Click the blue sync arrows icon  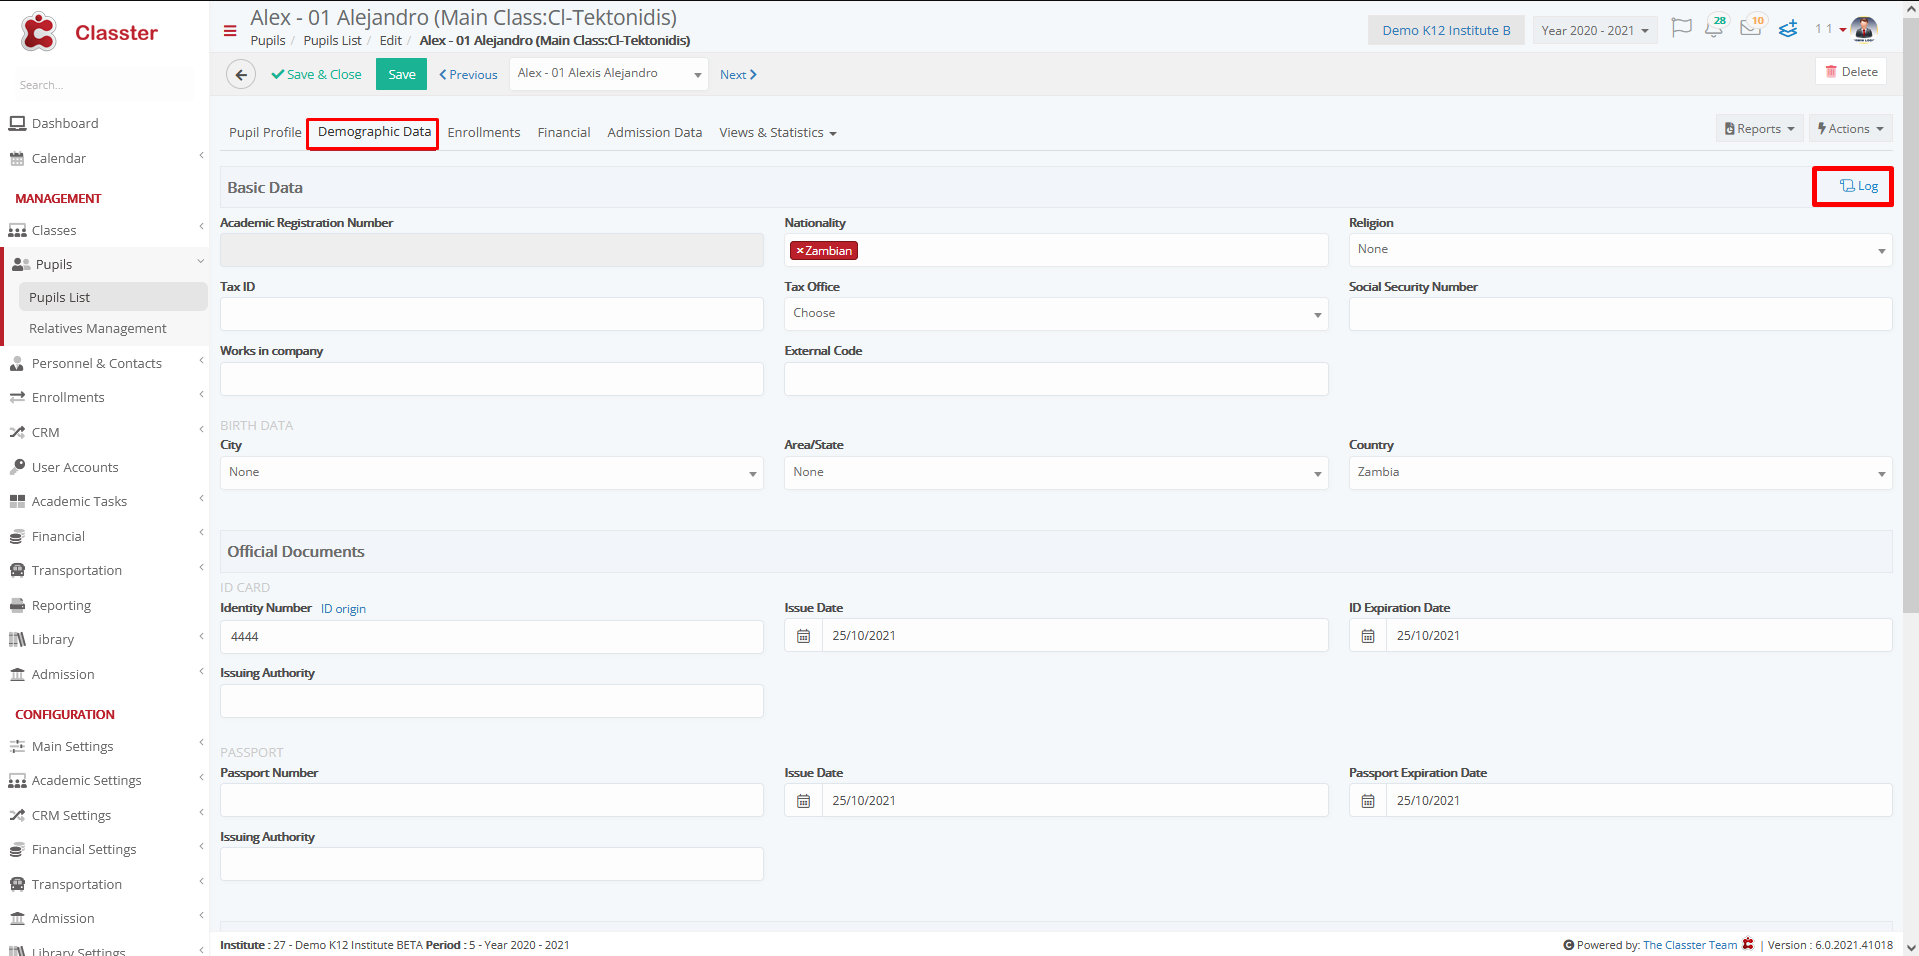coord(1788,29)
